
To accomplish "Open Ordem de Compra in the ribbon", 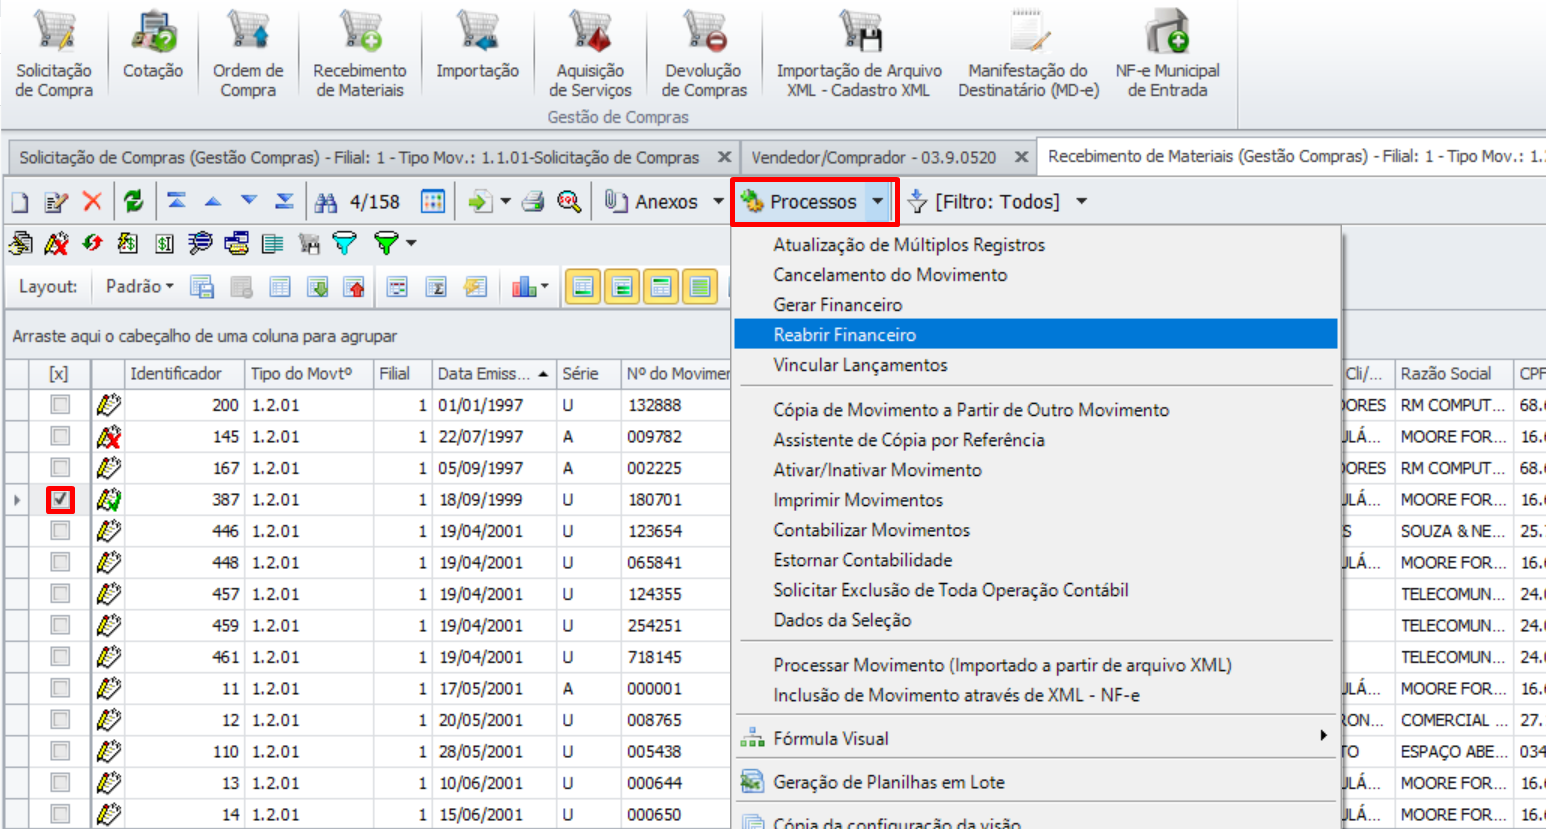I will (x=248, y=54).
